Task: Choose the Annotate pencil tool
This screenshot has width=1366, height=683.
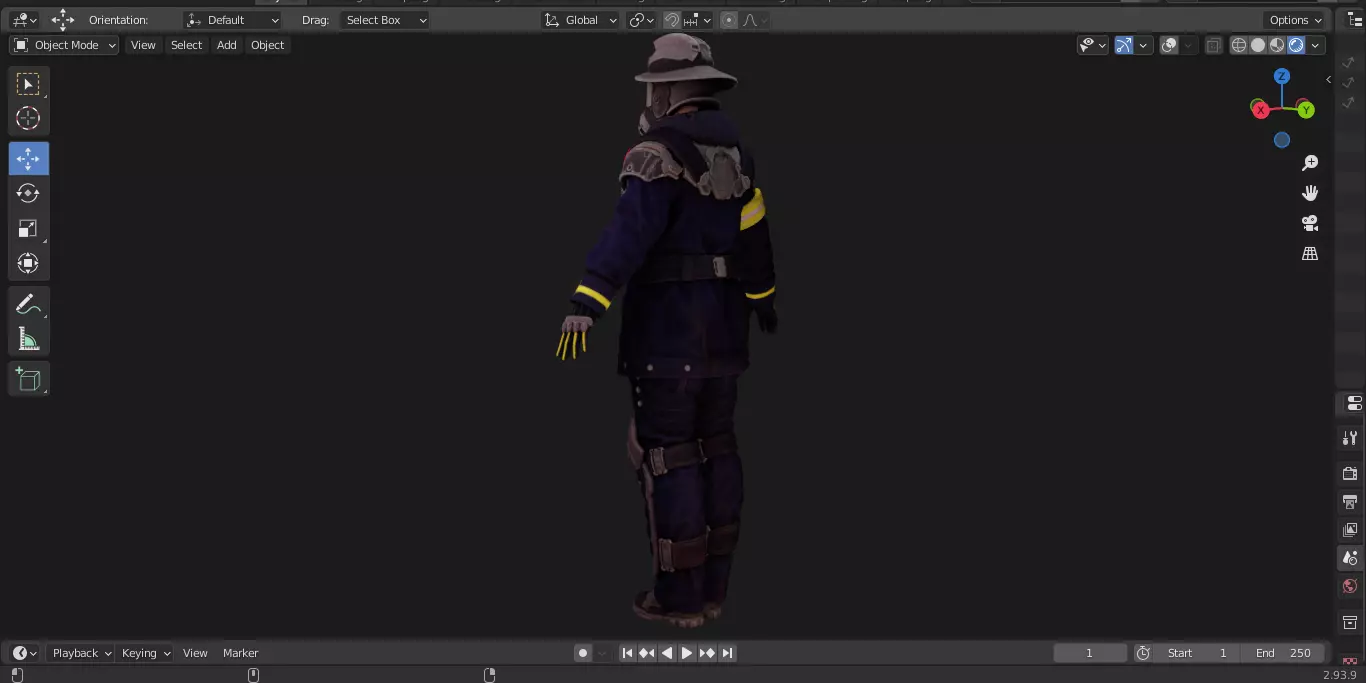Action: click(x=28, y=304)
